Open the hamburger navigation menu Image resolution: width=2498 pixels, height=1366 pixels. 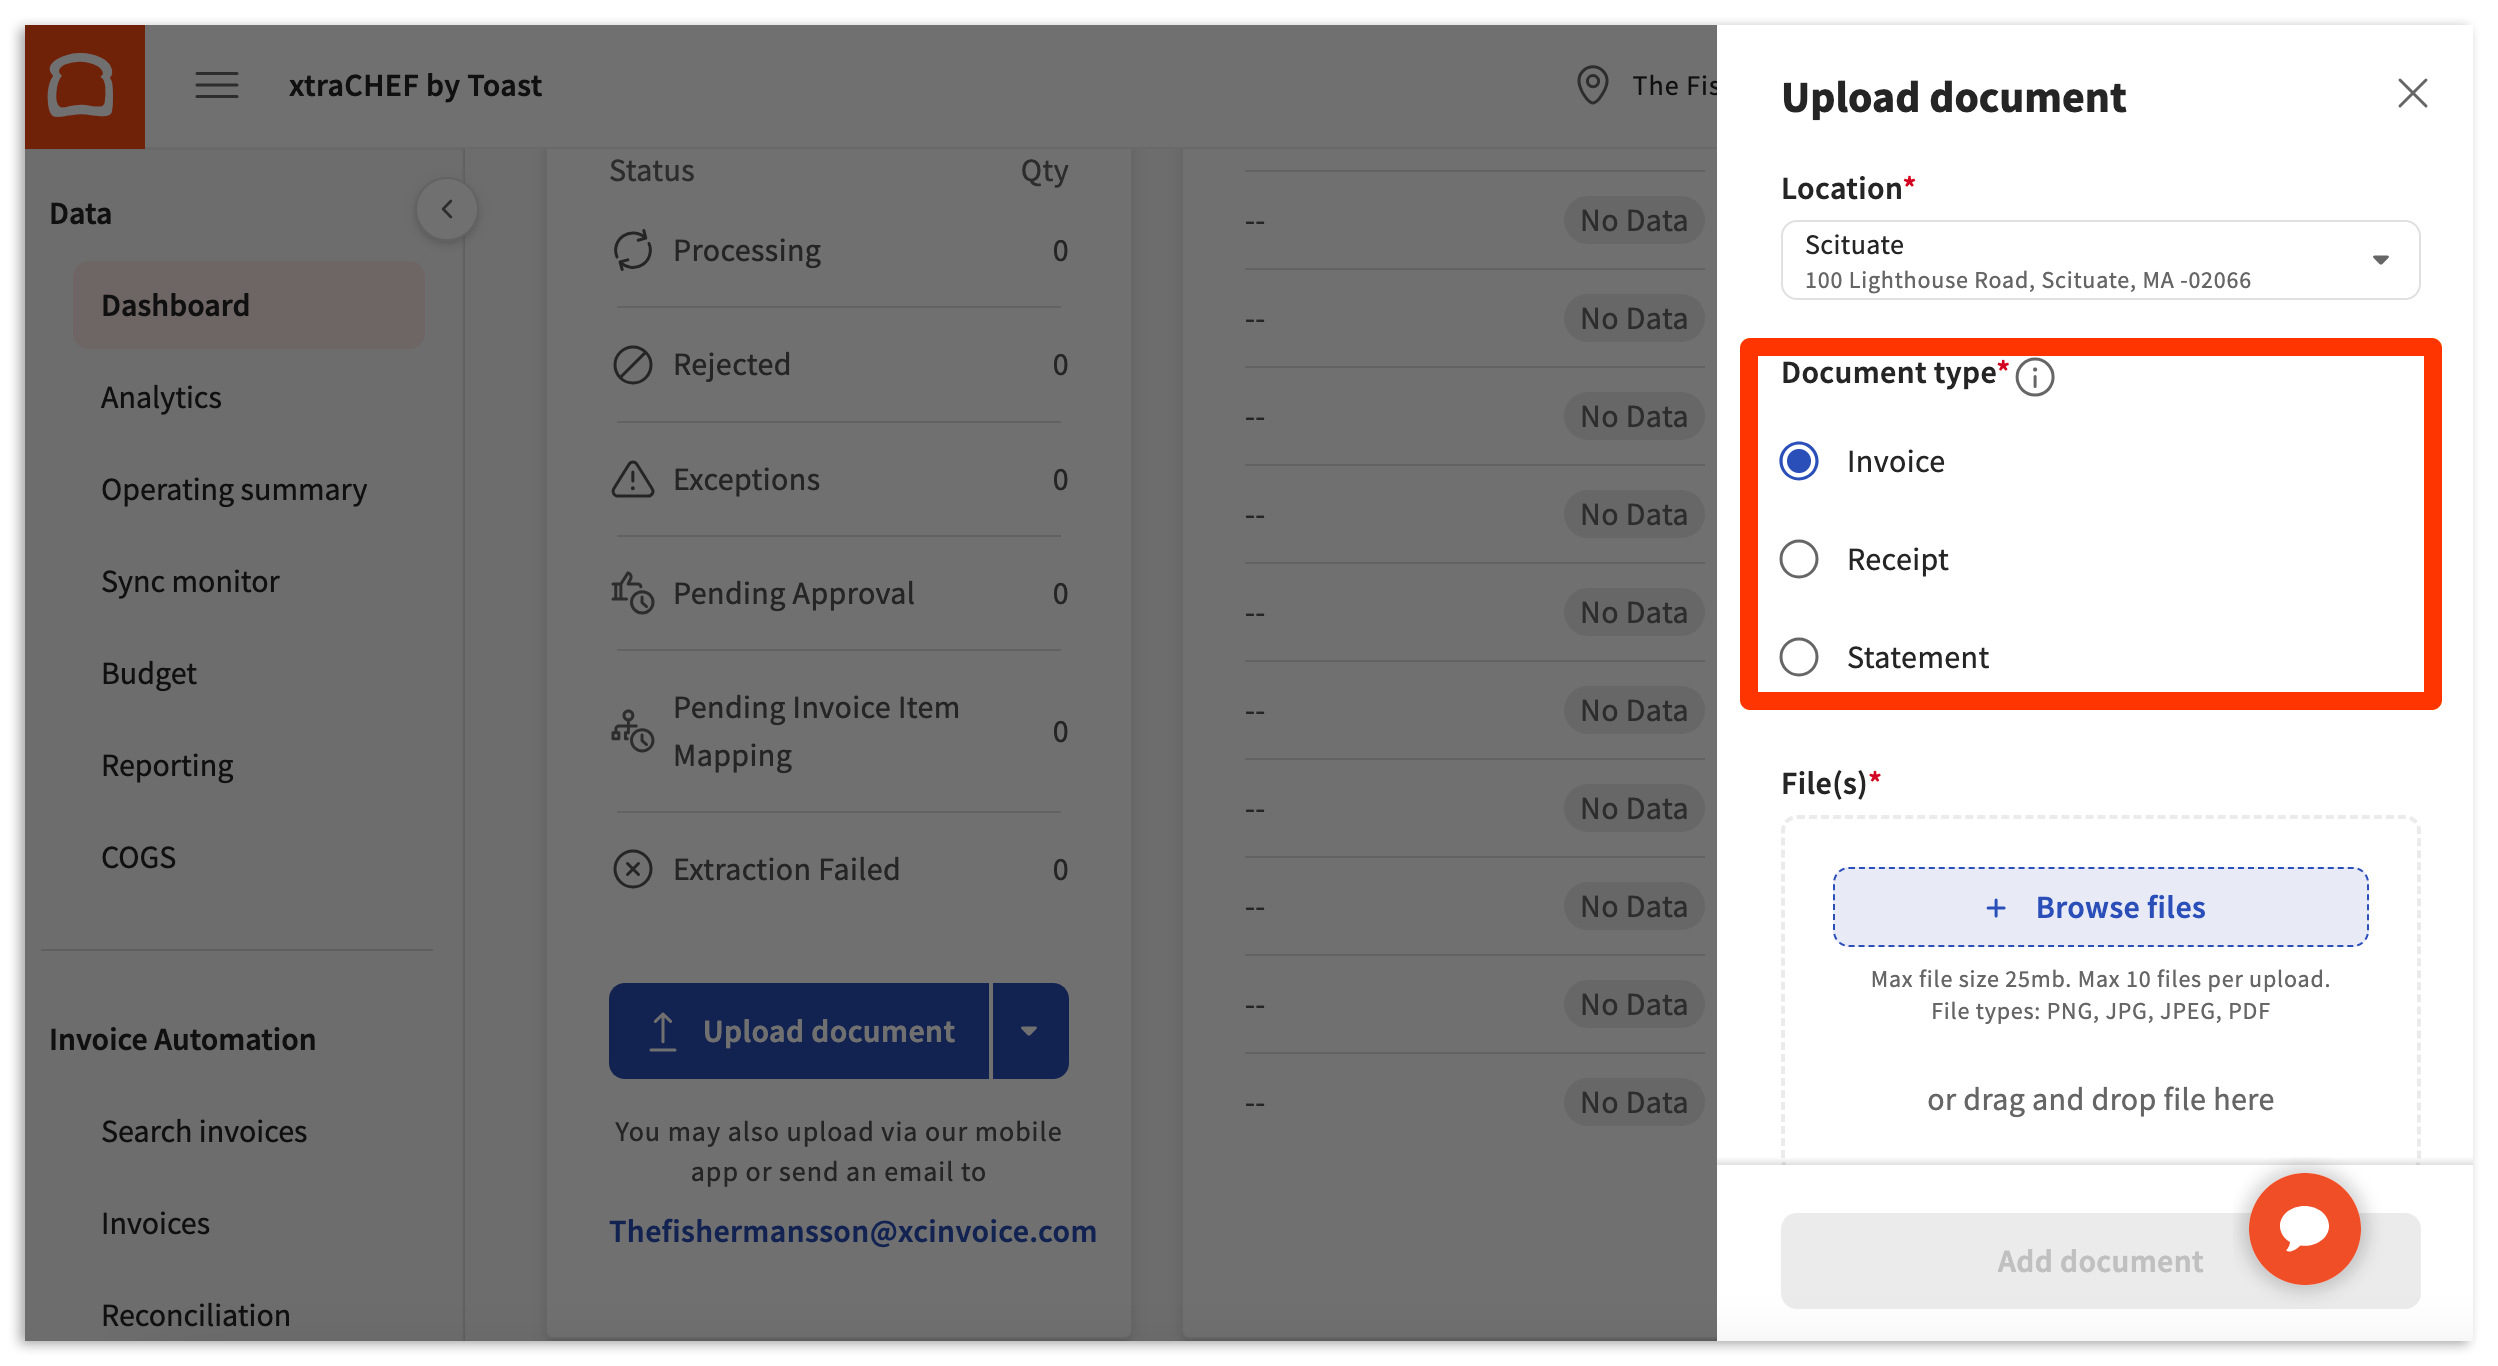pyautogui.click(x=216, y=86)
